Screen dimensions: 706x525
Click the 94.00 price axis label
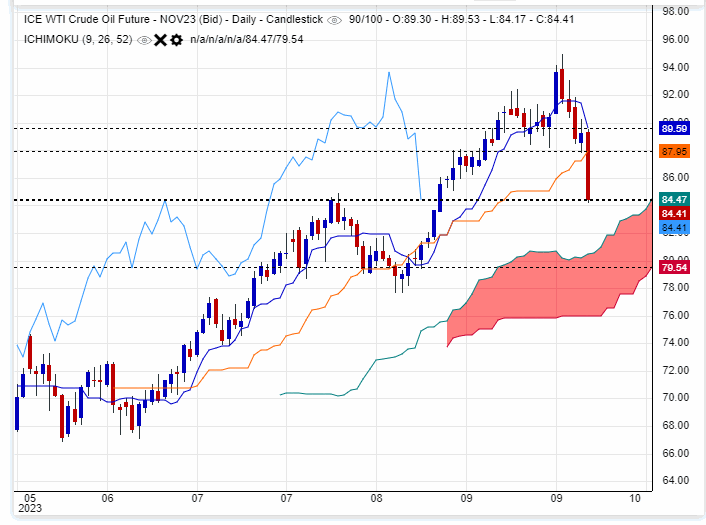point(676,67)
